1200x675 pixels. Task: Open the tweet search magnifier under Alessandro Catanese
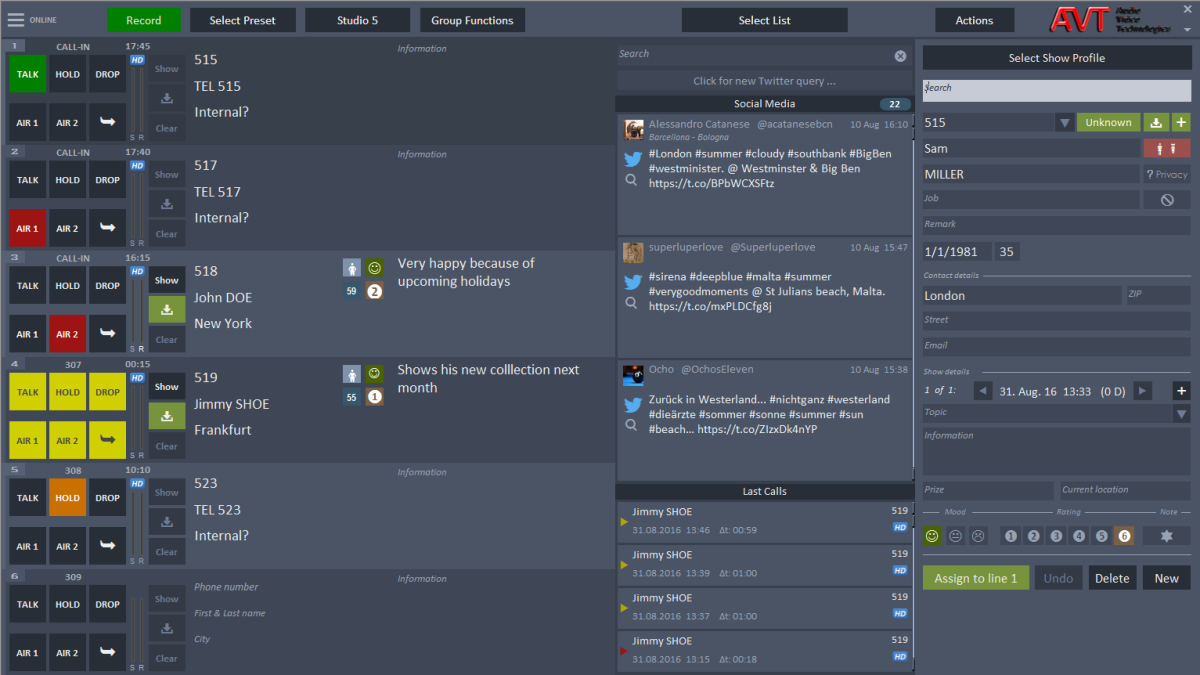[633, 181]
